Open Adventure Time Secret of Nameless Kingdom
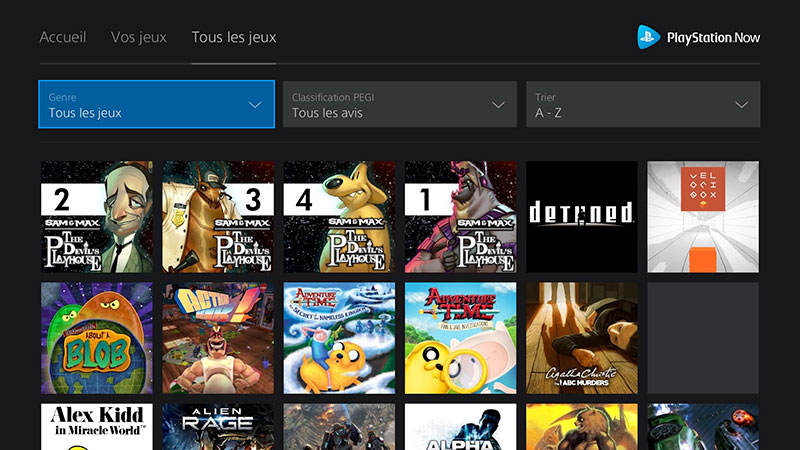 click(x=339, y=337)
